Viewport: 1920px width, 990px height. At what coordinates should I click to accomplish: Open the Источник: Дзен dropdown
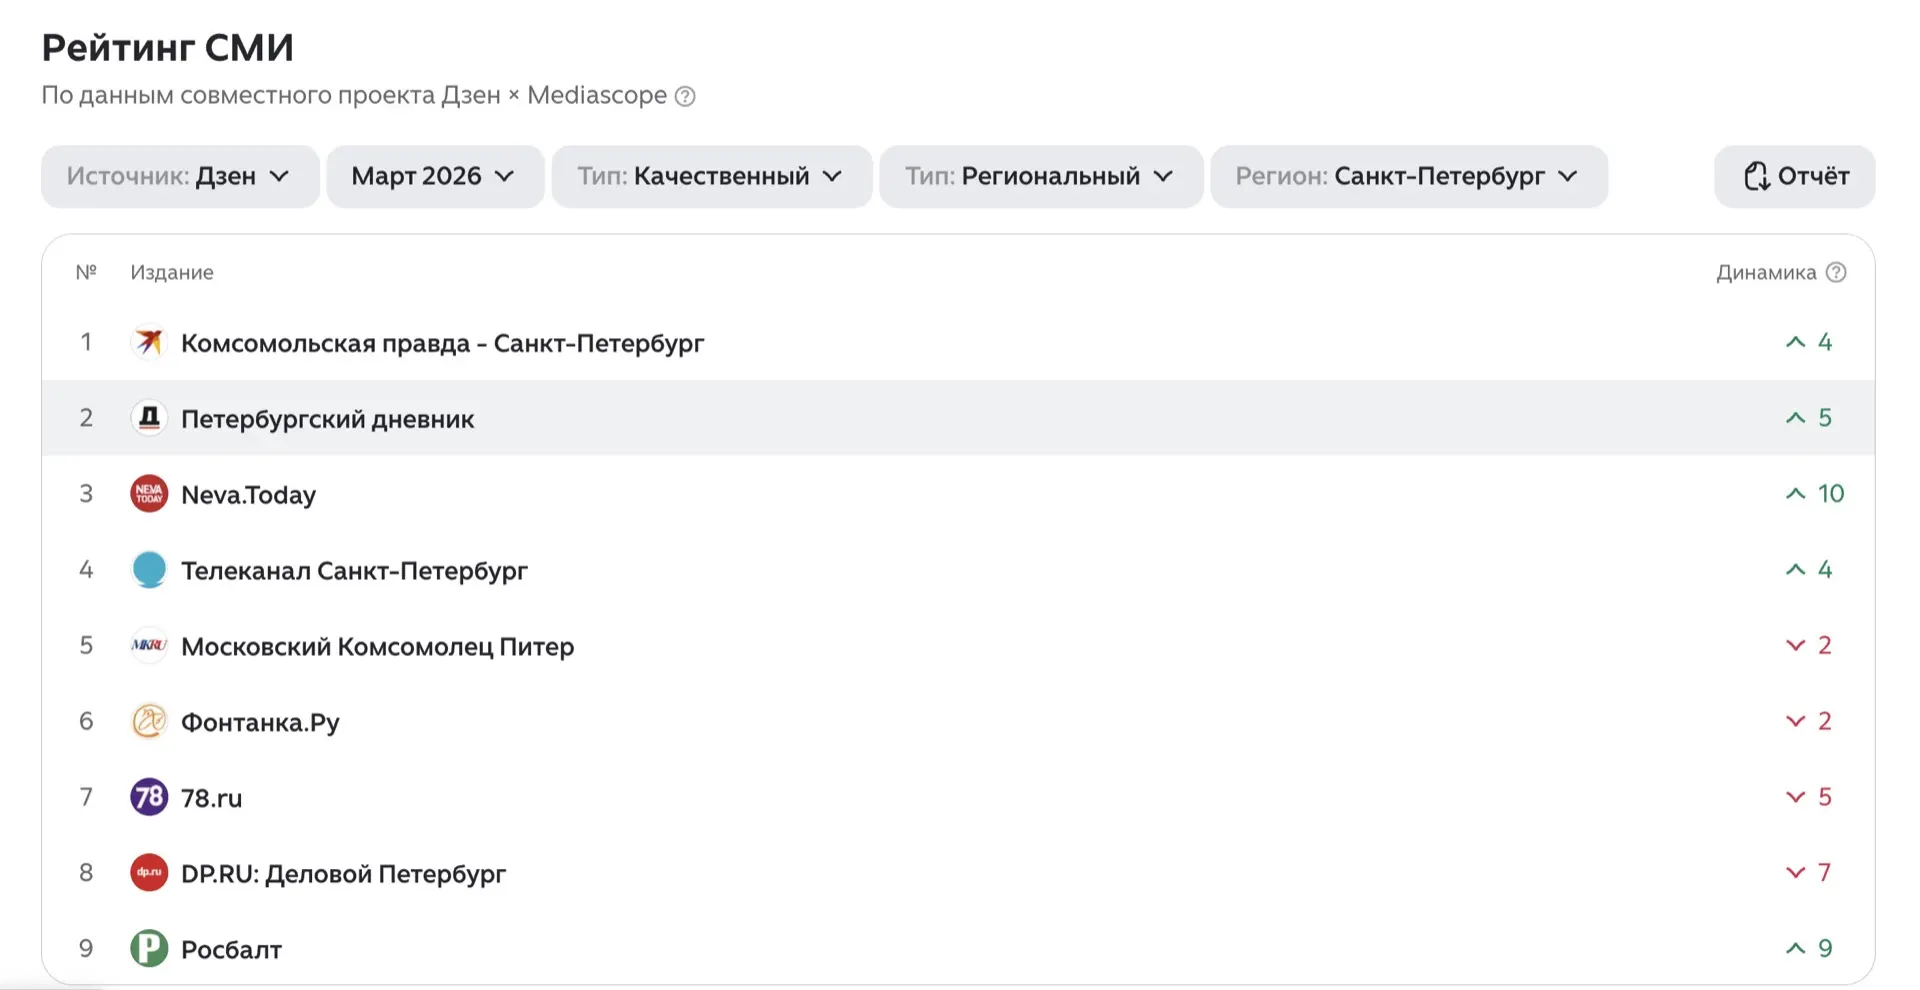[x=180, y=177]
